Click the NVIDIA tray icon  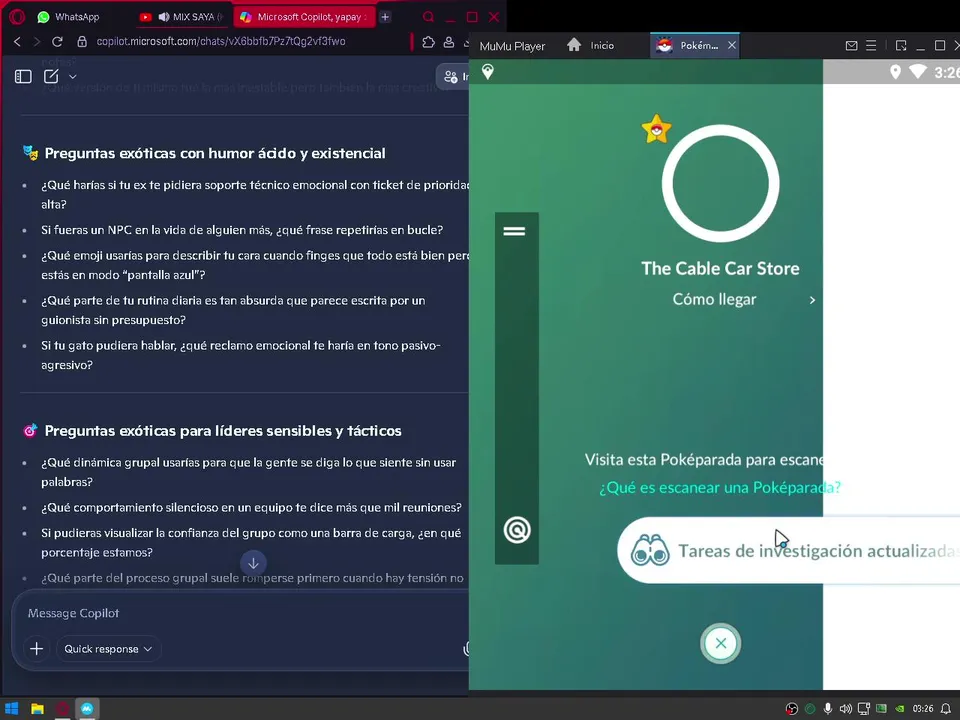click(x=900, y=709)
